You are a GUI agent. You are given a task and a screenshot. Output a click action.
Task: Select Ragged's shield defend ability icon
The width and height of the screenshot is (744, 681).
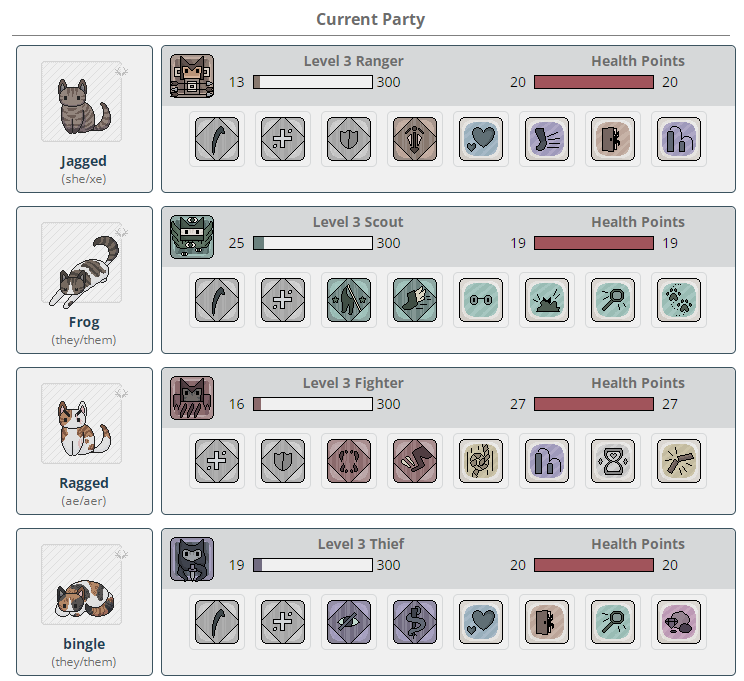283,461
